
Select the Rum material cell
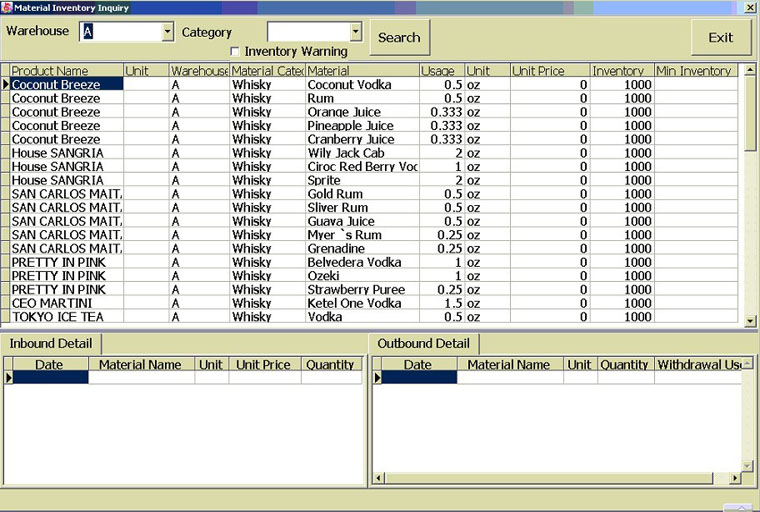(363, 98)
